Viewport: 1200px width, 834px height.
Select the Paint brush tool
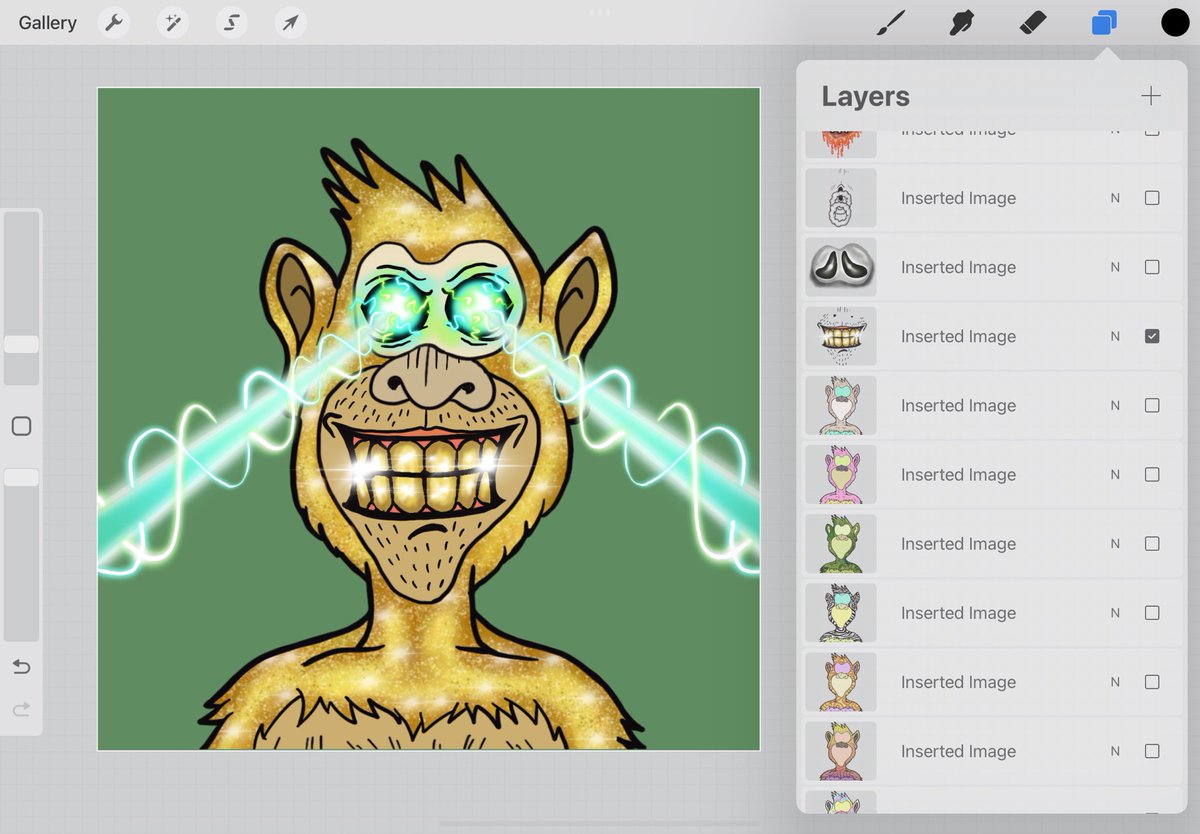(x=889, y=22)
